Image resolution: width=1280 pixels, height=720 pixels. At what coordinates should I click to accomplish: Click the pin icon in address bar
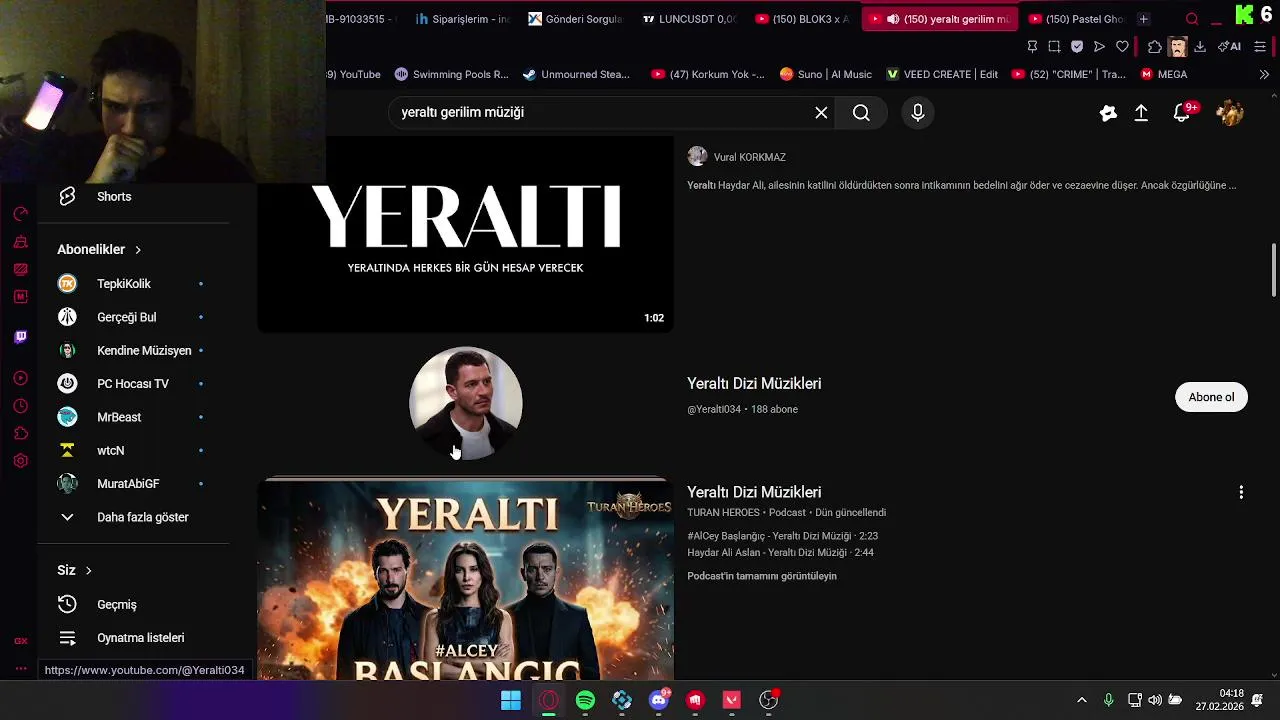(x=1032, y=47)
